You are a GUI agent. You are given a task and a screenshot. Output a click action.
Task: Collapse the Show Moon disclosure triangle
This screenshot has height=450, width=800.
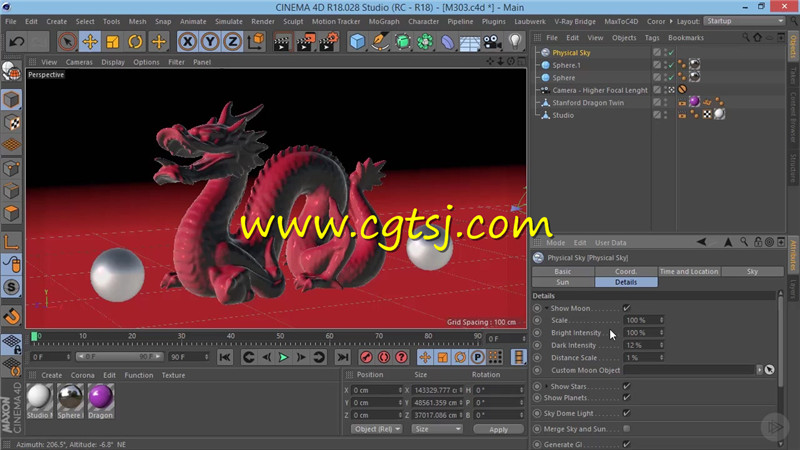[x=546, y=308]
